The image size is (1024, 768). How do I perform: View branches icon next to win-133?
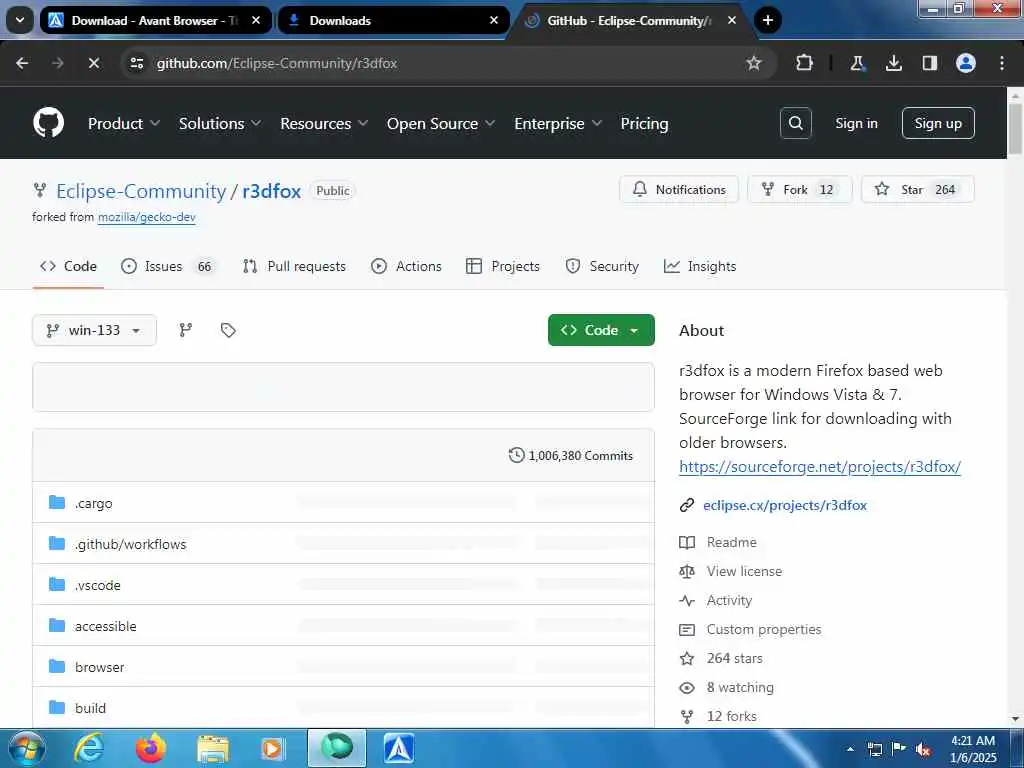(x=185, y=330)
